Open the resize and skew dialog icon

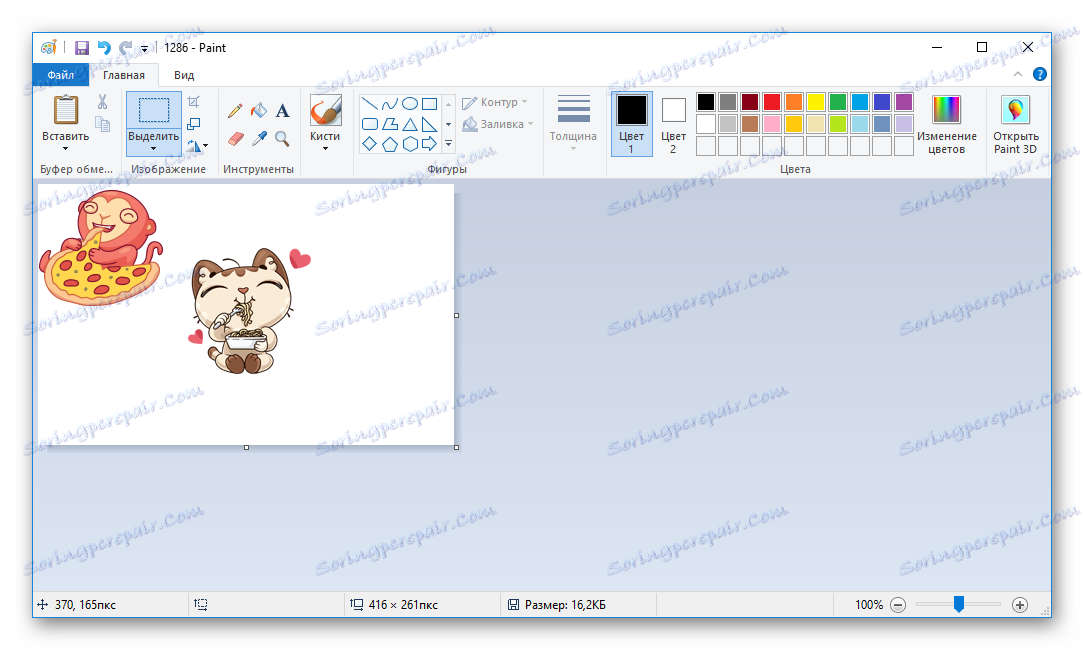[194, 124]
